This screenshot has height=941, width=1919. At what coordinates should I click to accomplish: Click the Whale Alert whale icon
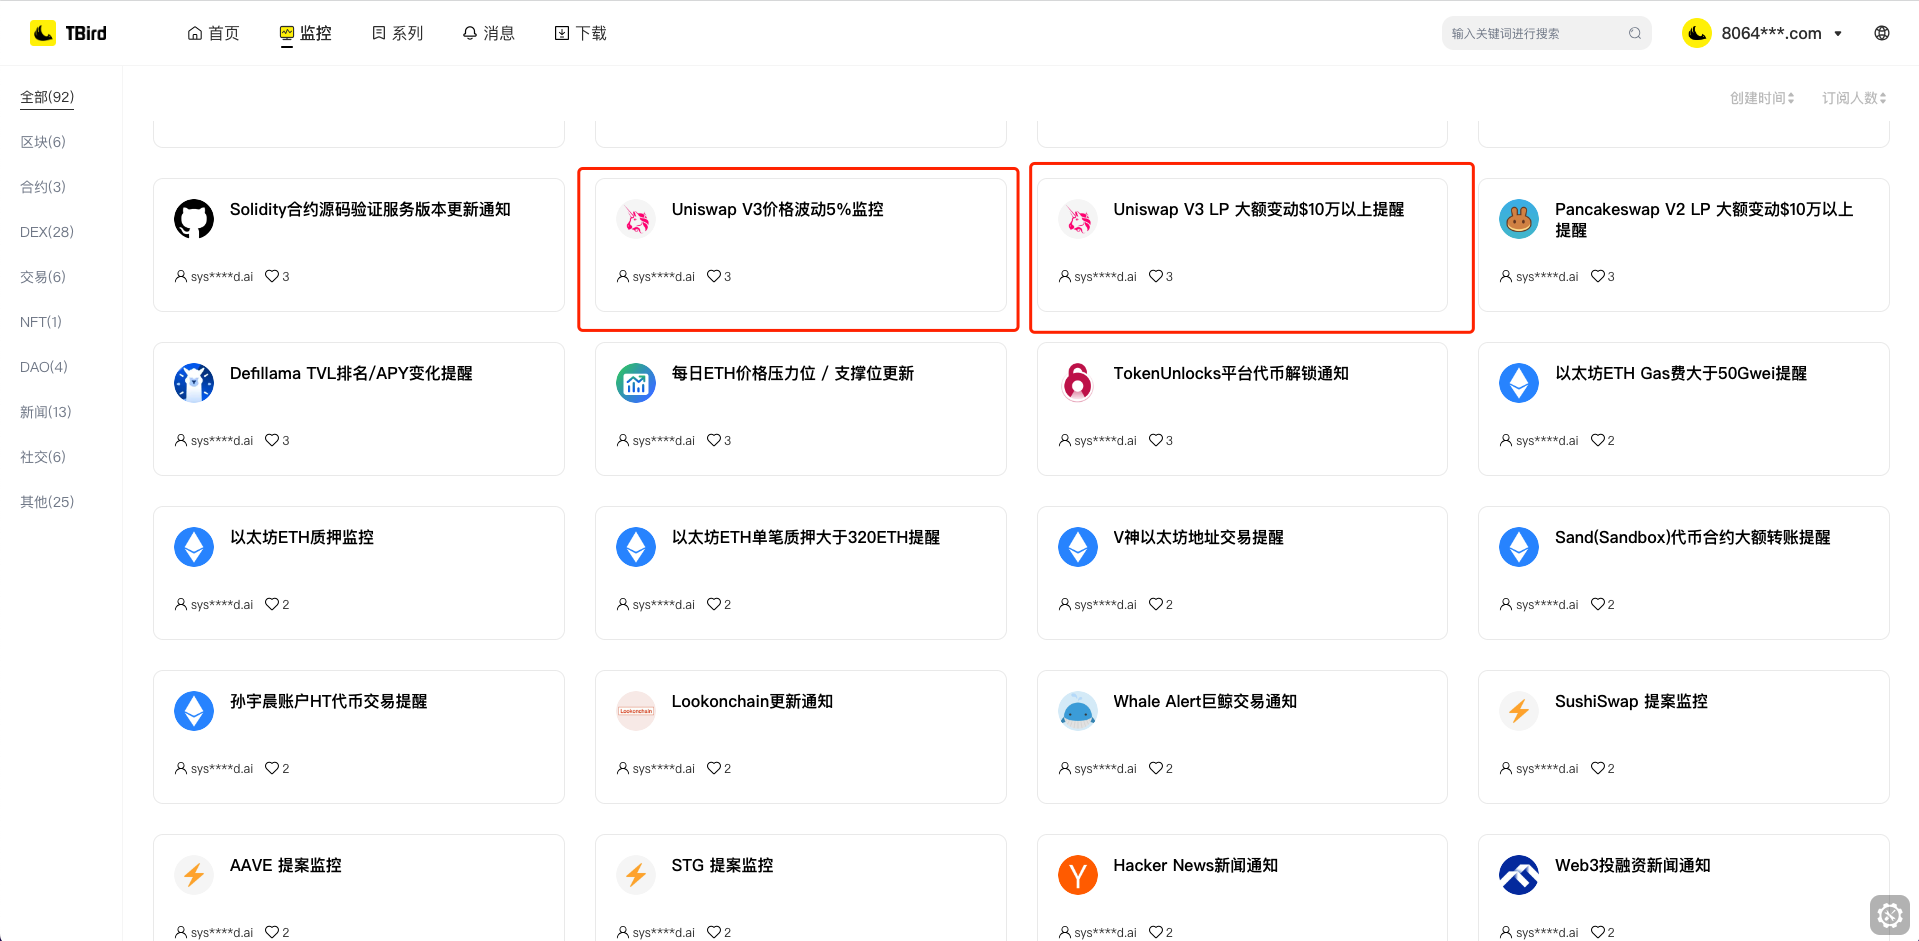click(x=1077, y=711)
